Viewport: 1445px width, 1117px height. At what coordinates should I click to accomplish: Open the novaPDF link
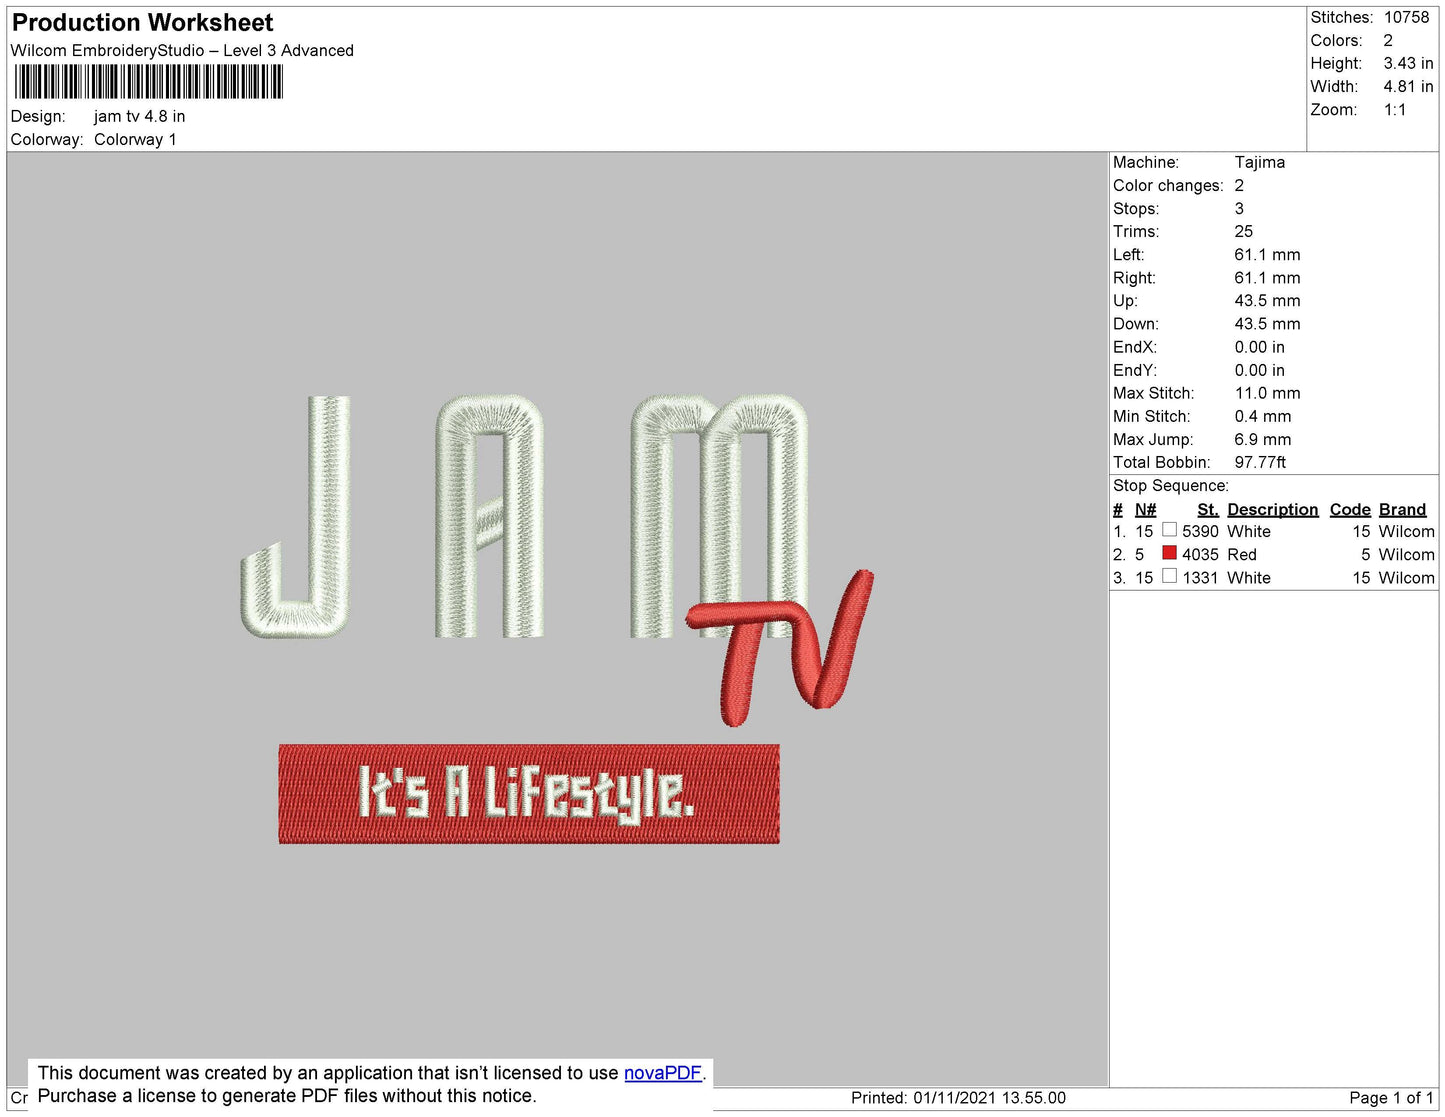point(663,1073)
